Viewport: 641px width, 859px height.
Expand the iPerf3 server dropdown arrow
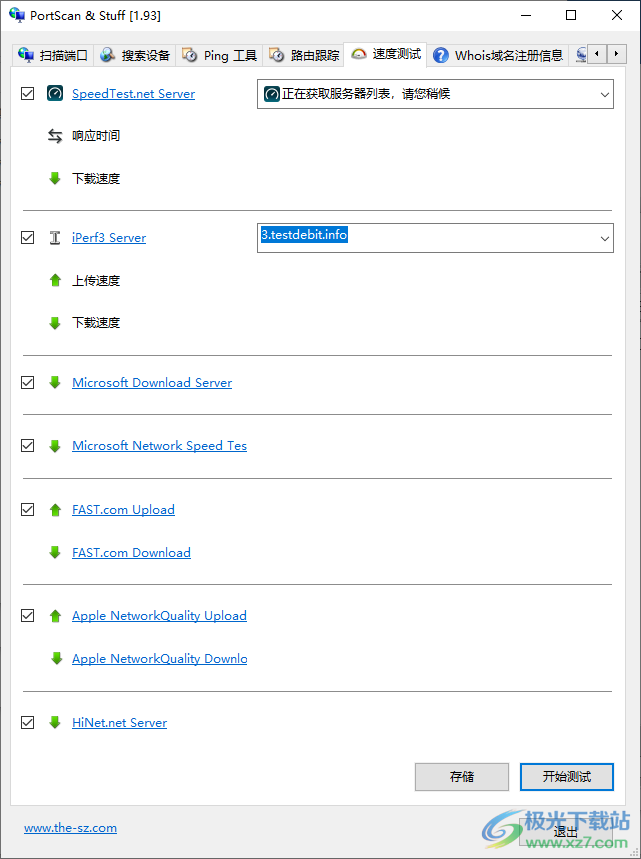604,239
